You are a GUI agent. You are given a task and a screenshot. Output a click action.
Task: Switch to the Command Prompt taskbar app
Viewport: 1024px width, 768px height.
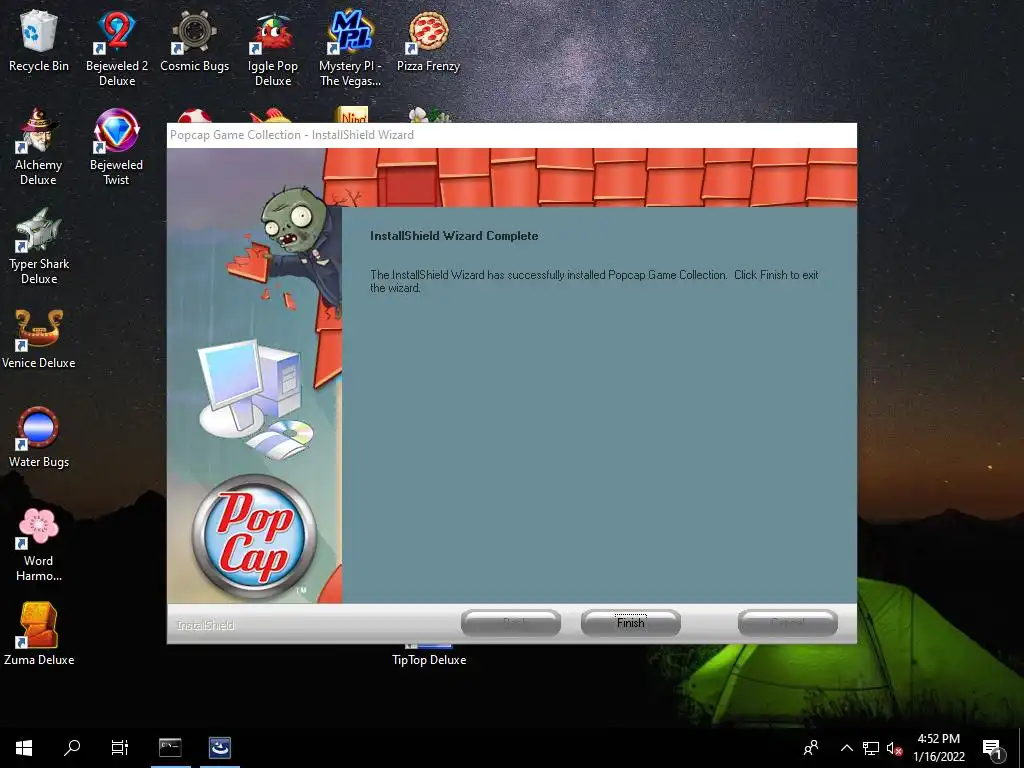(x=170, y=748)
